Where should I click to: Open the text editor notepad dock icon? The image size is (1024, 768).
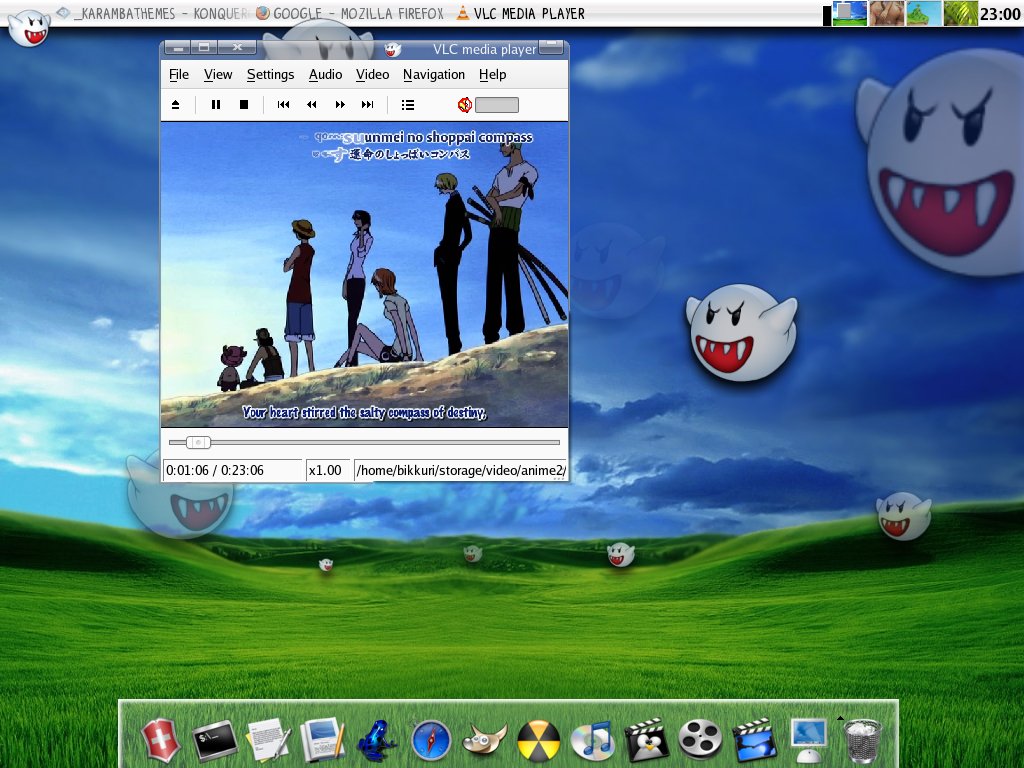click(268, 740)
